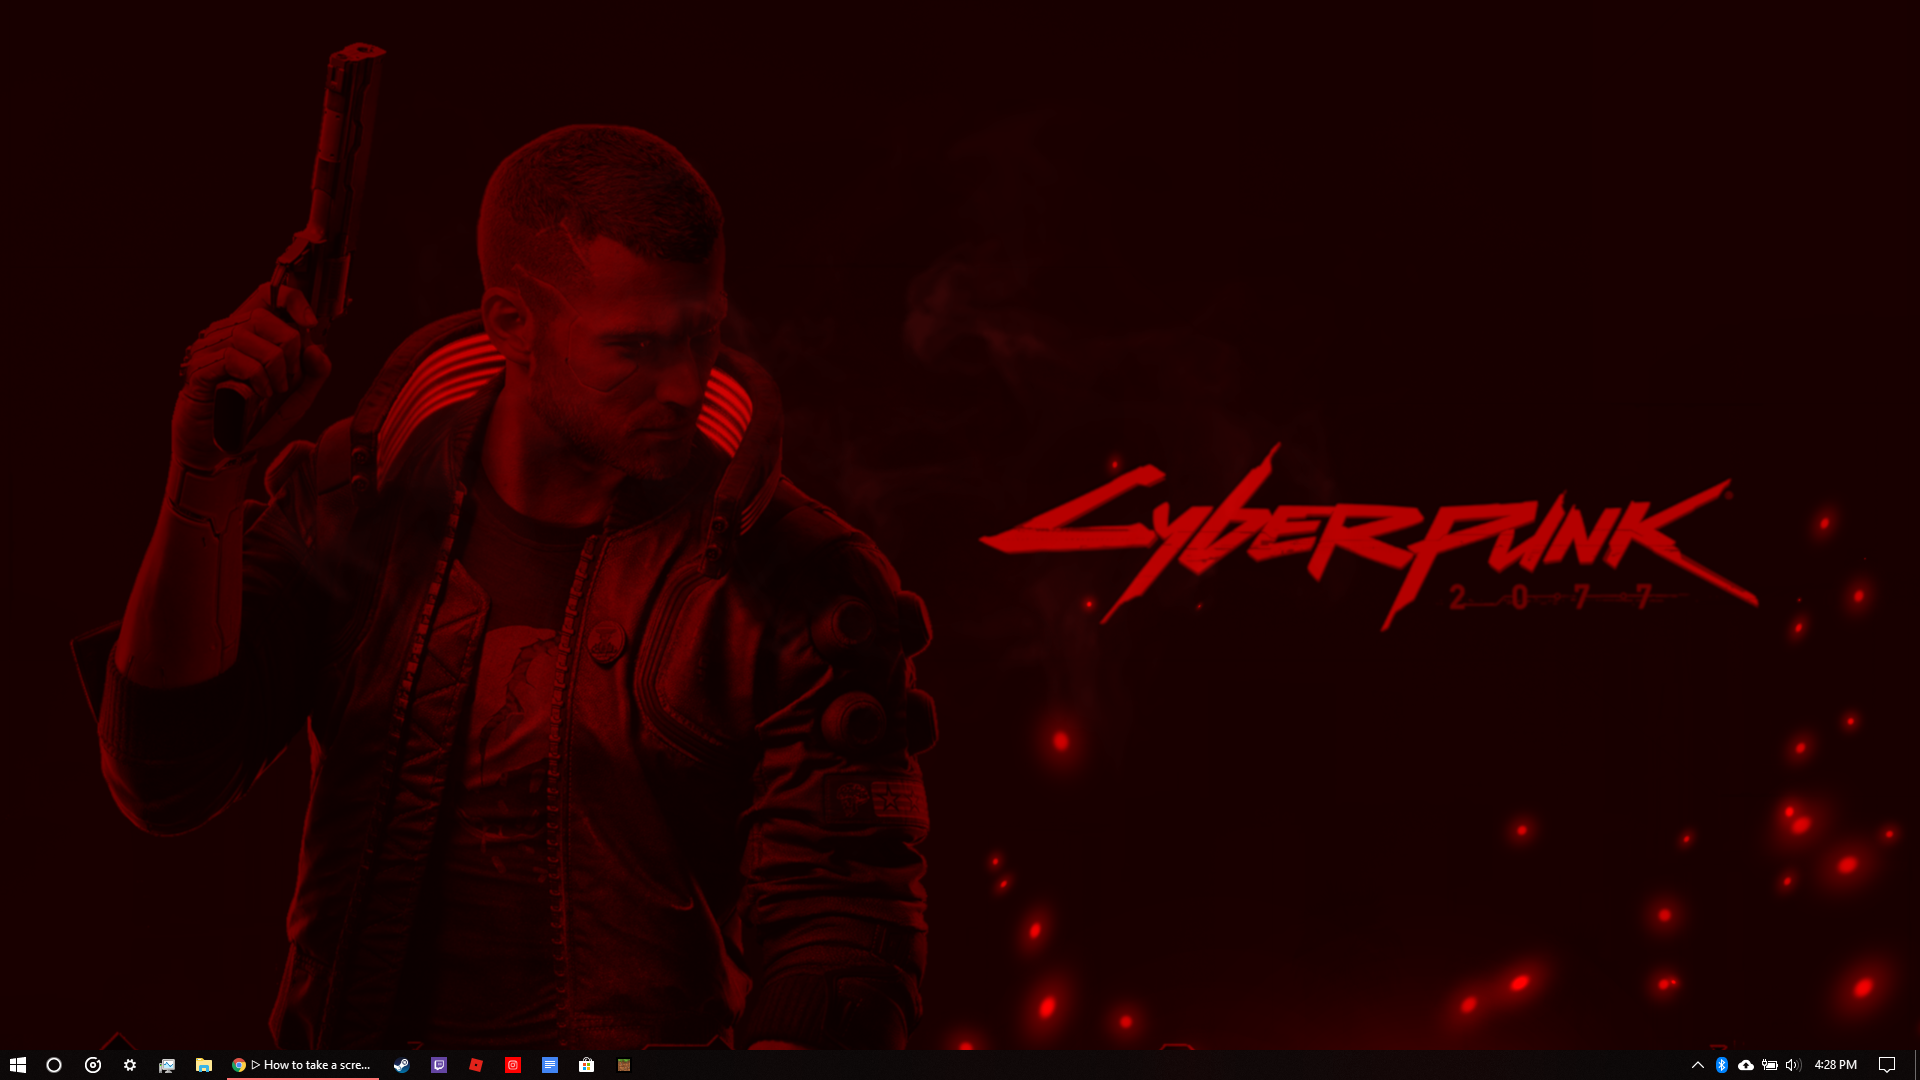Open the Action Center notifications
Image resolution: width=1920 pixels, height=1080 pixels.
(1887, 1065)
